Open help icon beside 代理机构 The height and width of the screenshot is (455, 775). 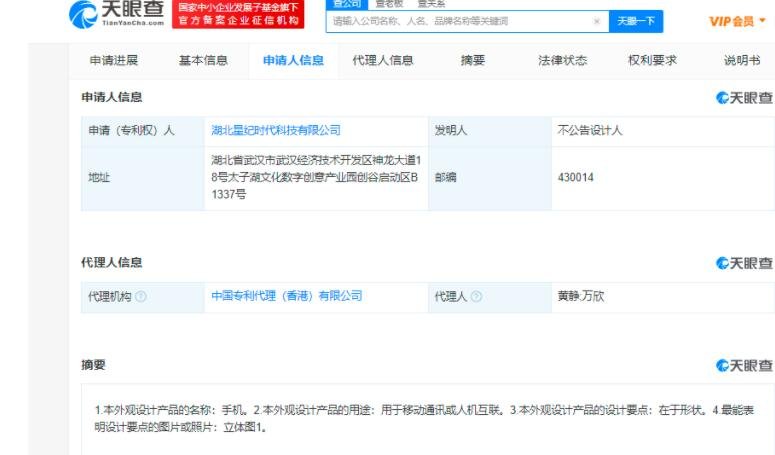(141, 296)
